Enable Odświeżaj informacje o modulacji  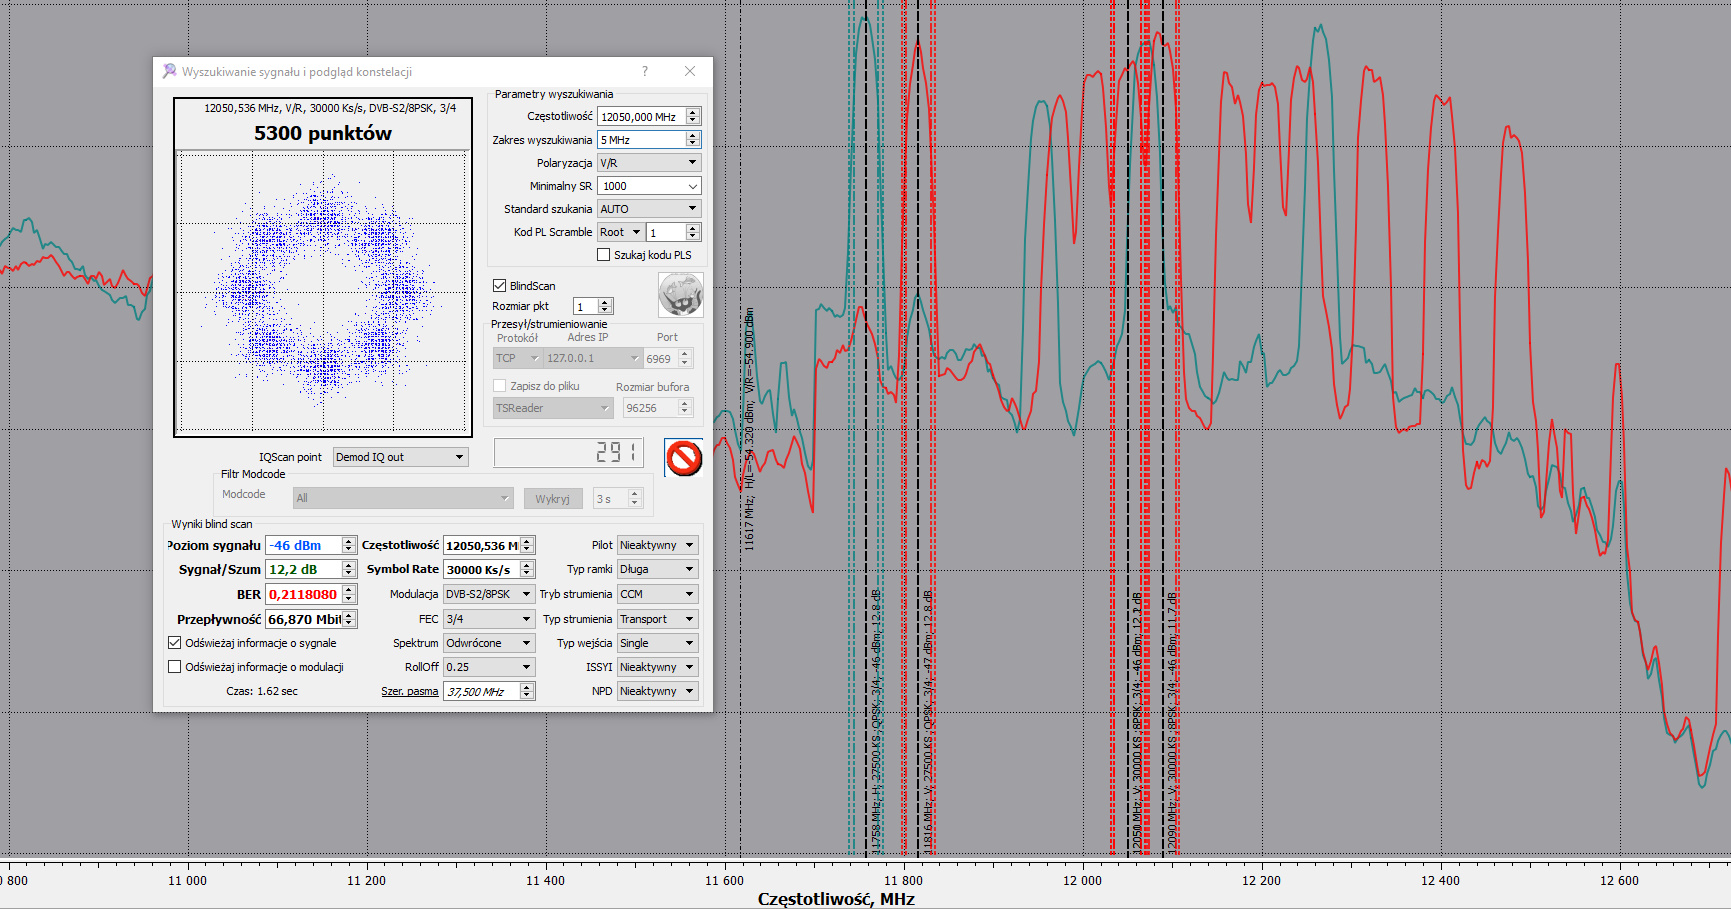pos(175,667)
